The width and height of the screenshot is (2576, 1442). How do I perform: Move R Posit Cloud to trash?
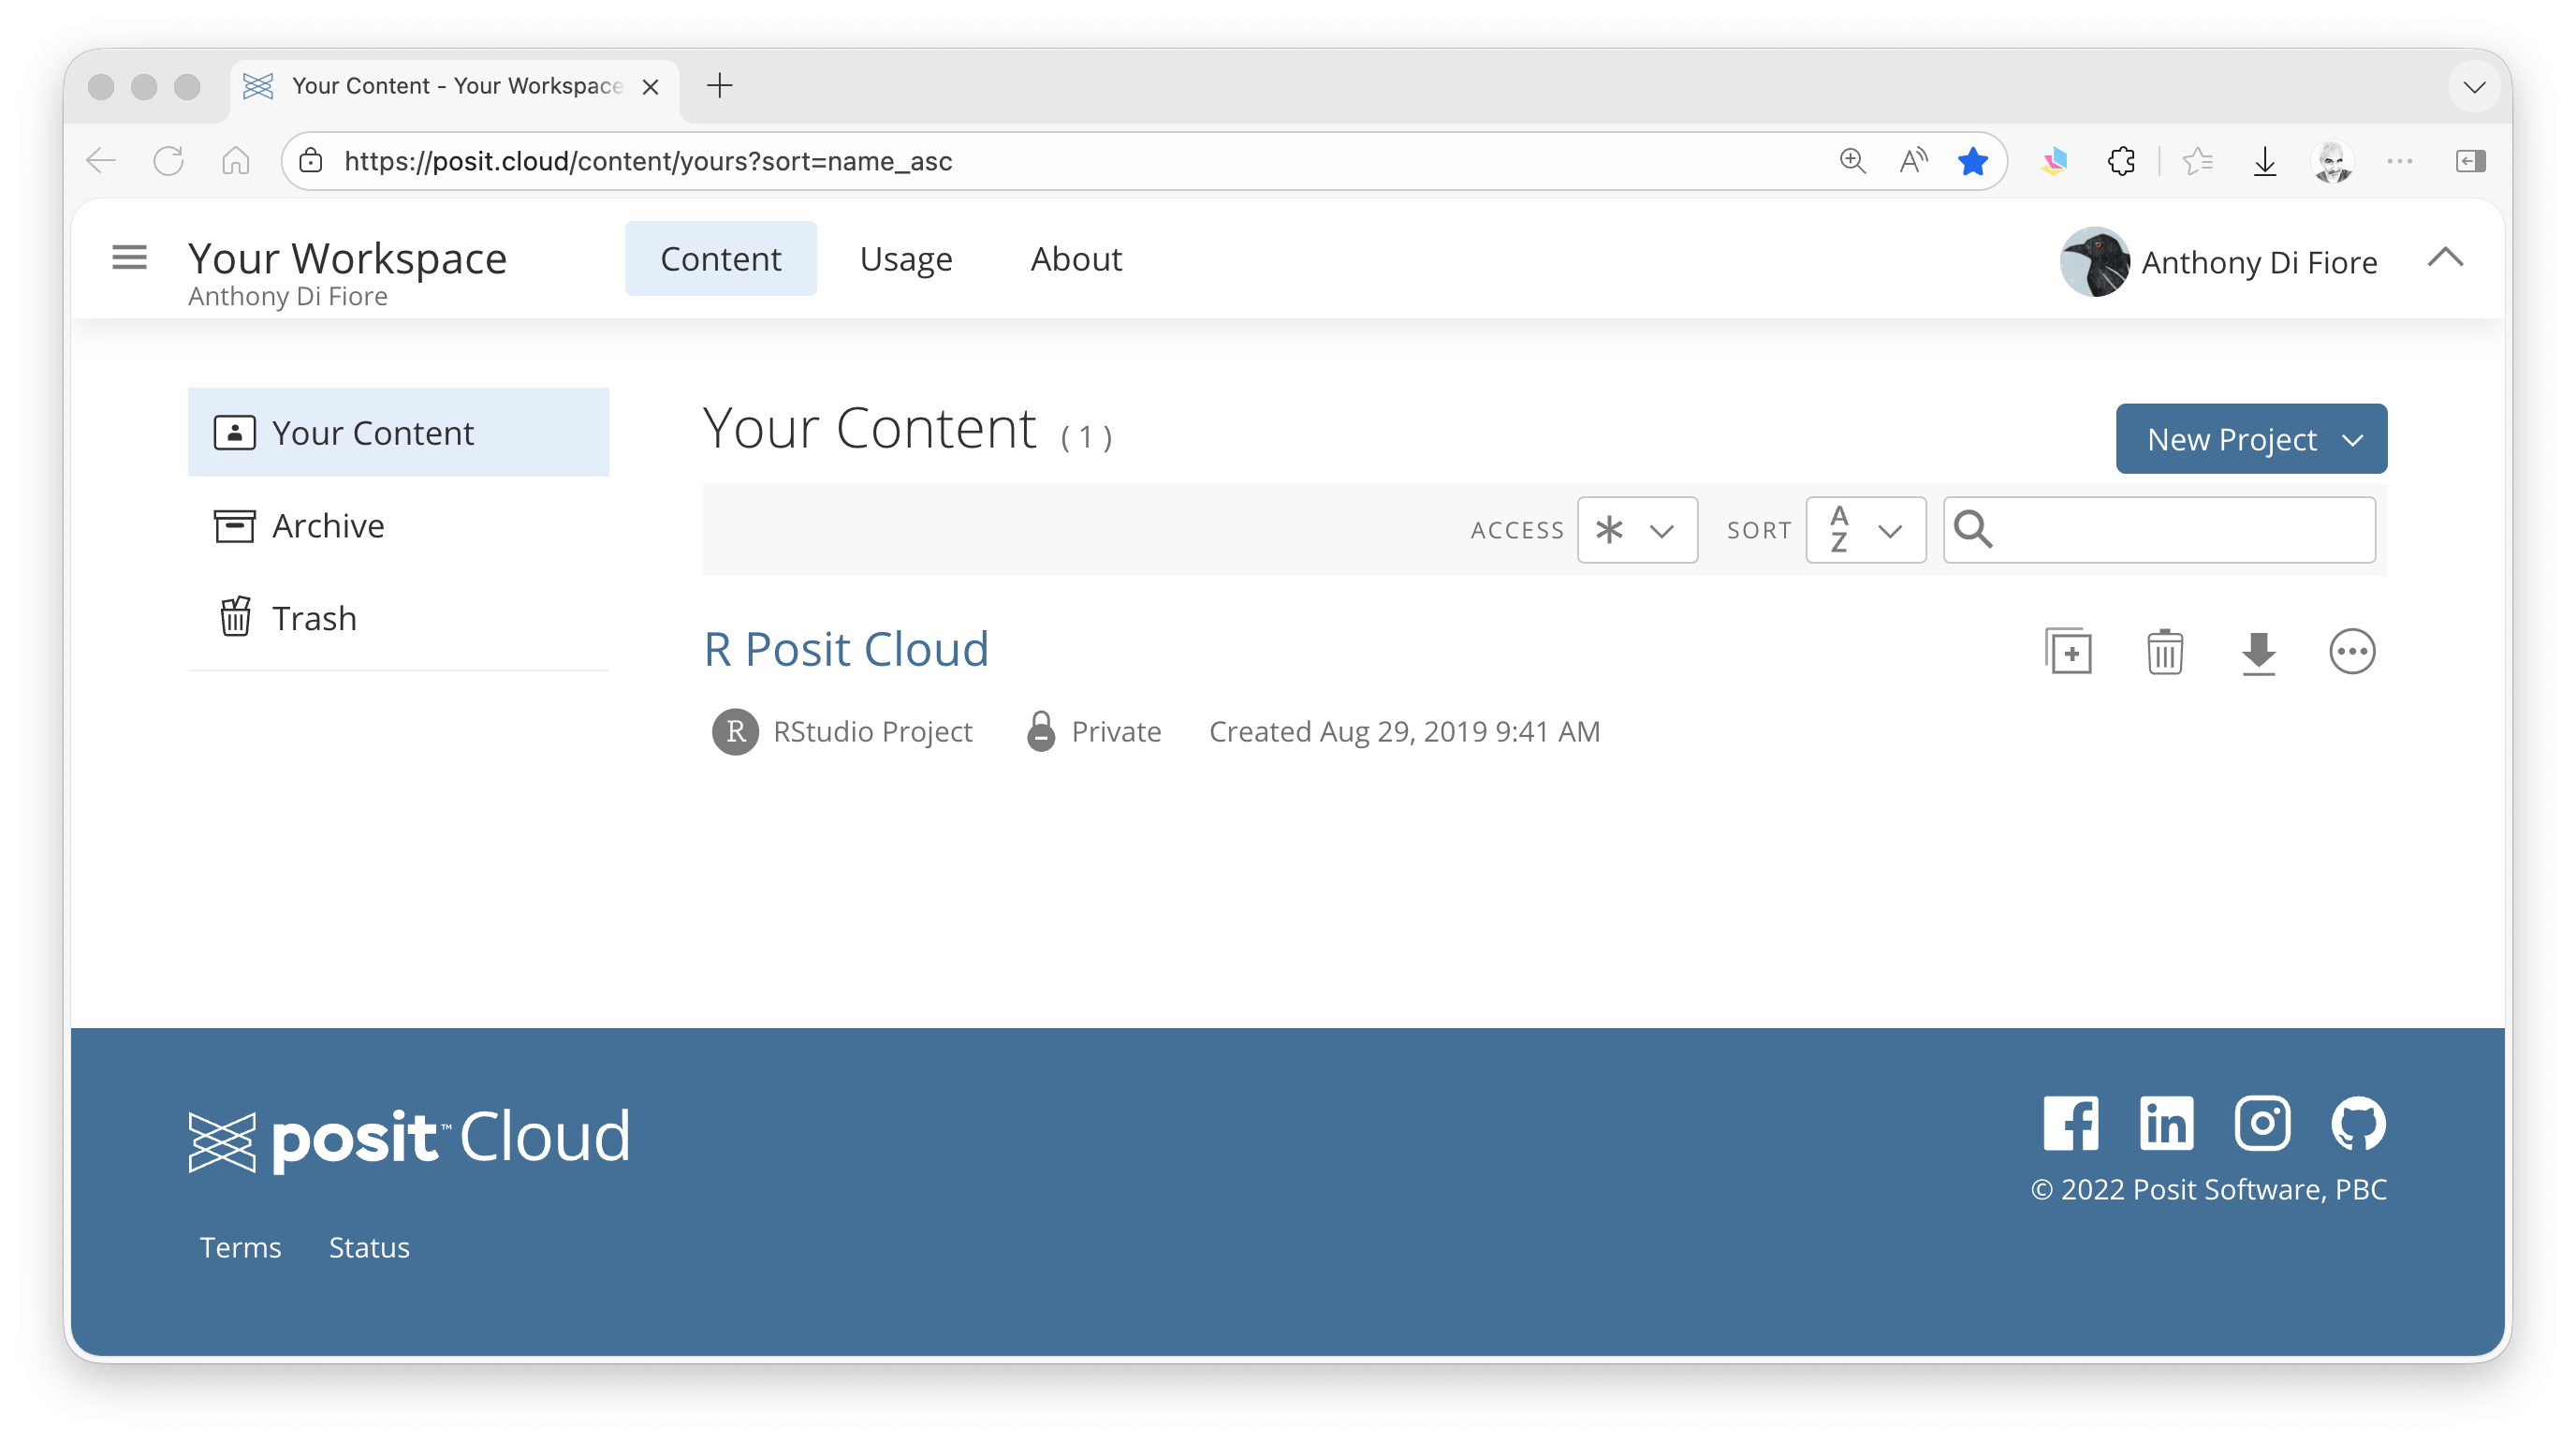pyautogui.click(x=2164, y=652)
